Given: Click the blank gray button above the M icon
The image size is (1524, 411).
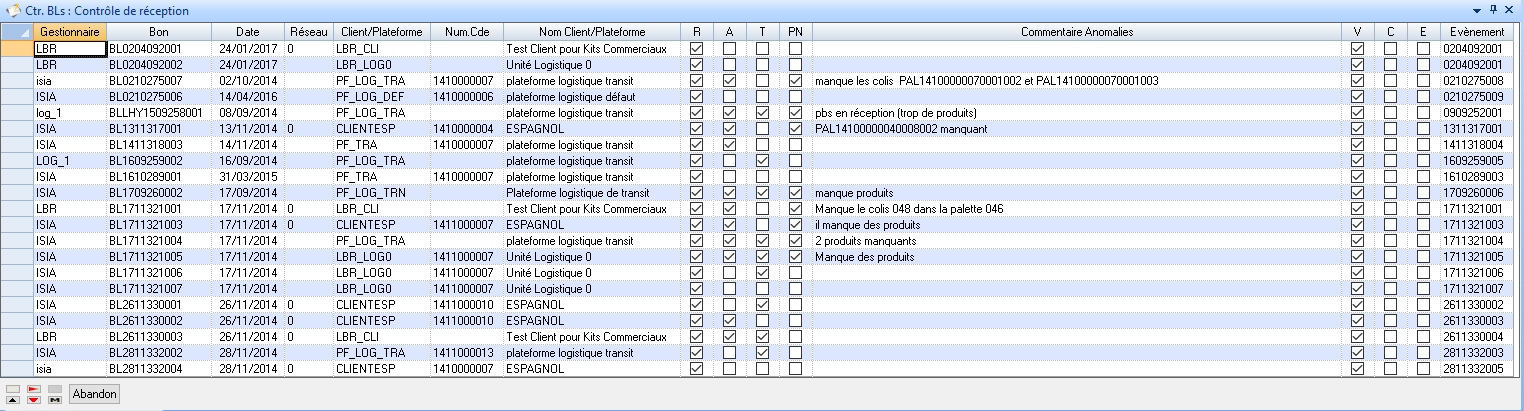Looking at the screenshot, I should (x=55, y=388).
